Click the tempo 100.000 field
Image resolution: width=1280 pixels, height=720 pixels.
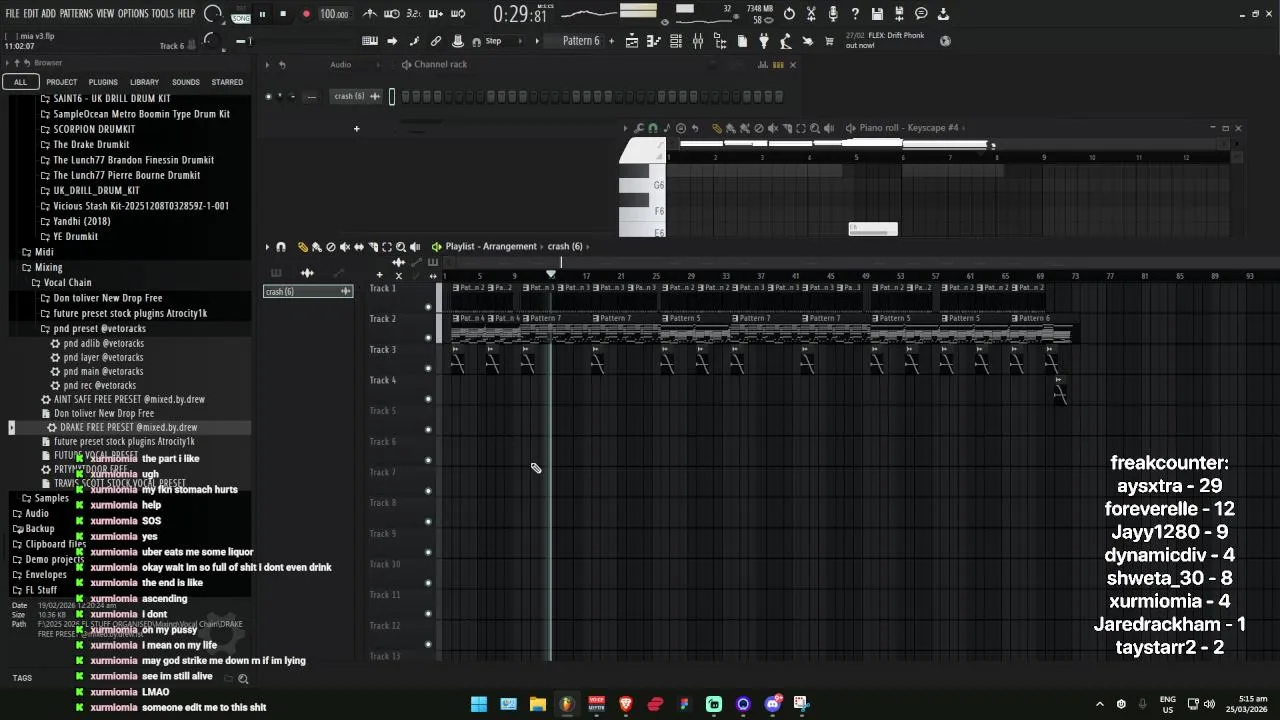point(334,14)
